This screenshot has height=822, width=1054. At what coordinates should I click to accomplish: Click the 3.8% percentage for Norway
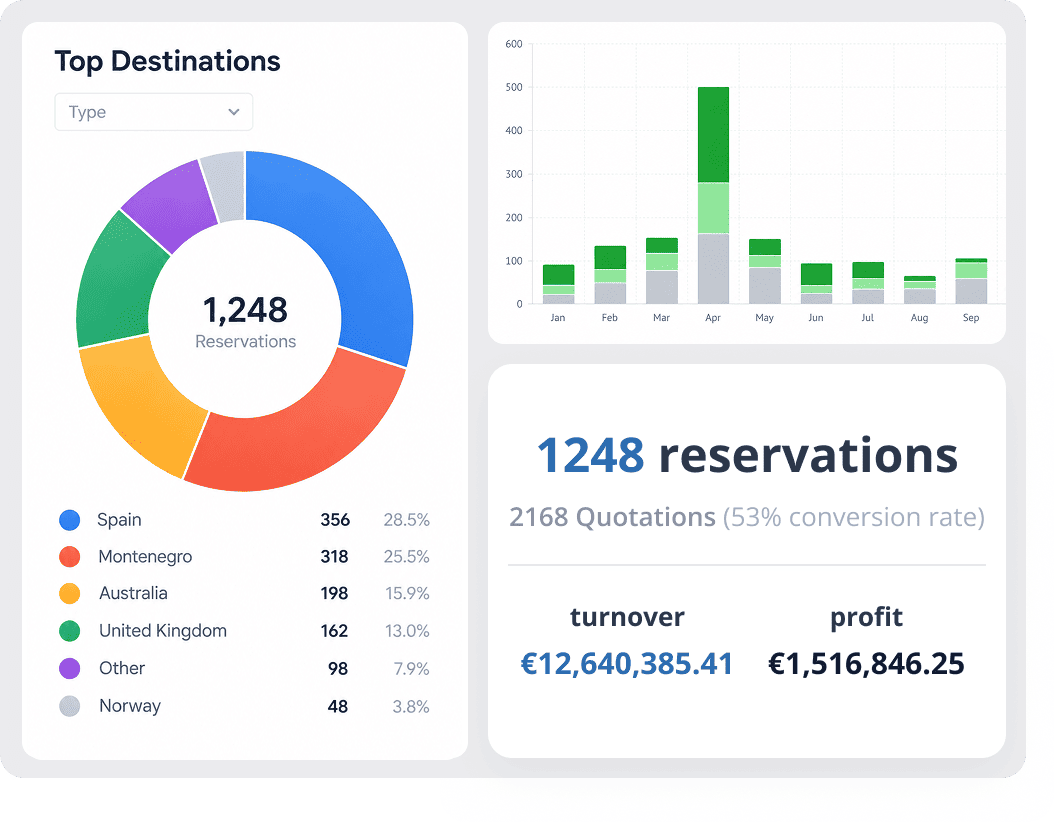click(411, 706)
